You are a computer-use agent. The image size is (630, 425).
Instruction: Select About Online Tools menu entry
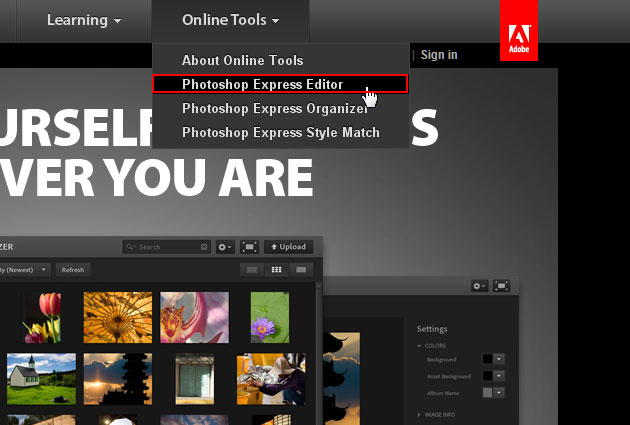[242, 60]
